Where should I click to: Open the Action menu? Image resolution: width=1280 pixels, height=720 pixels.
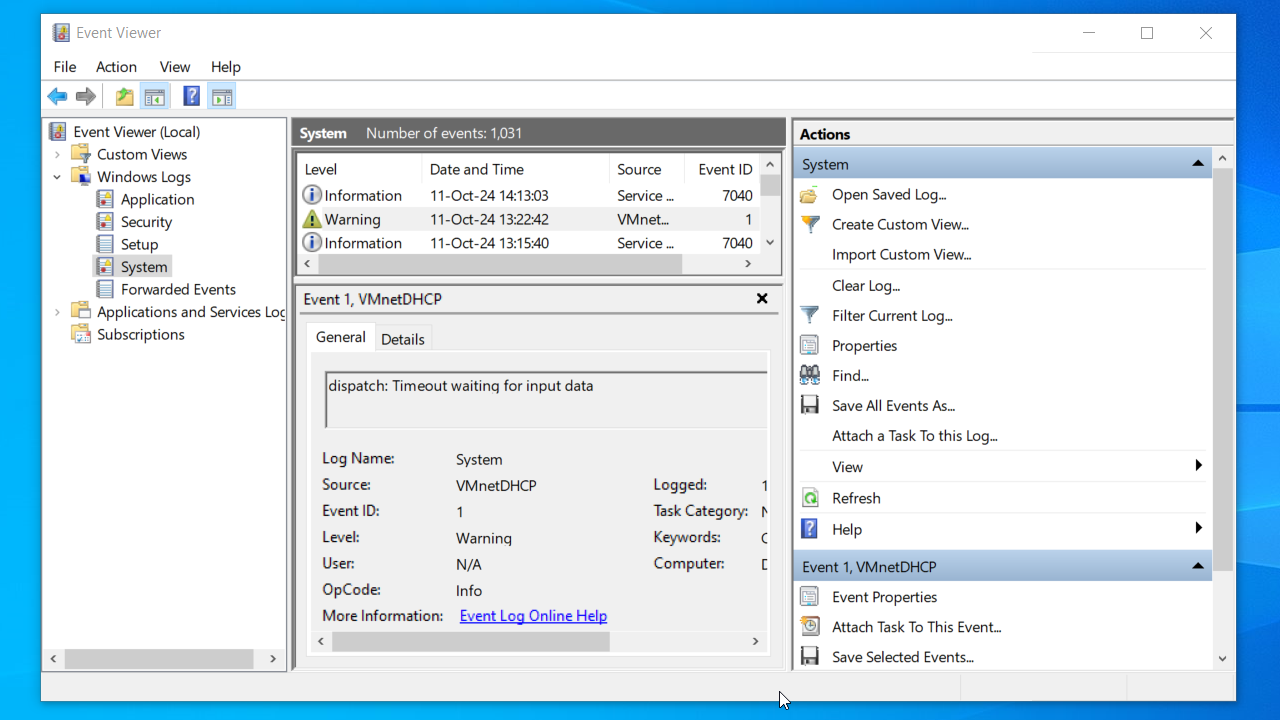tap(116, 67)
